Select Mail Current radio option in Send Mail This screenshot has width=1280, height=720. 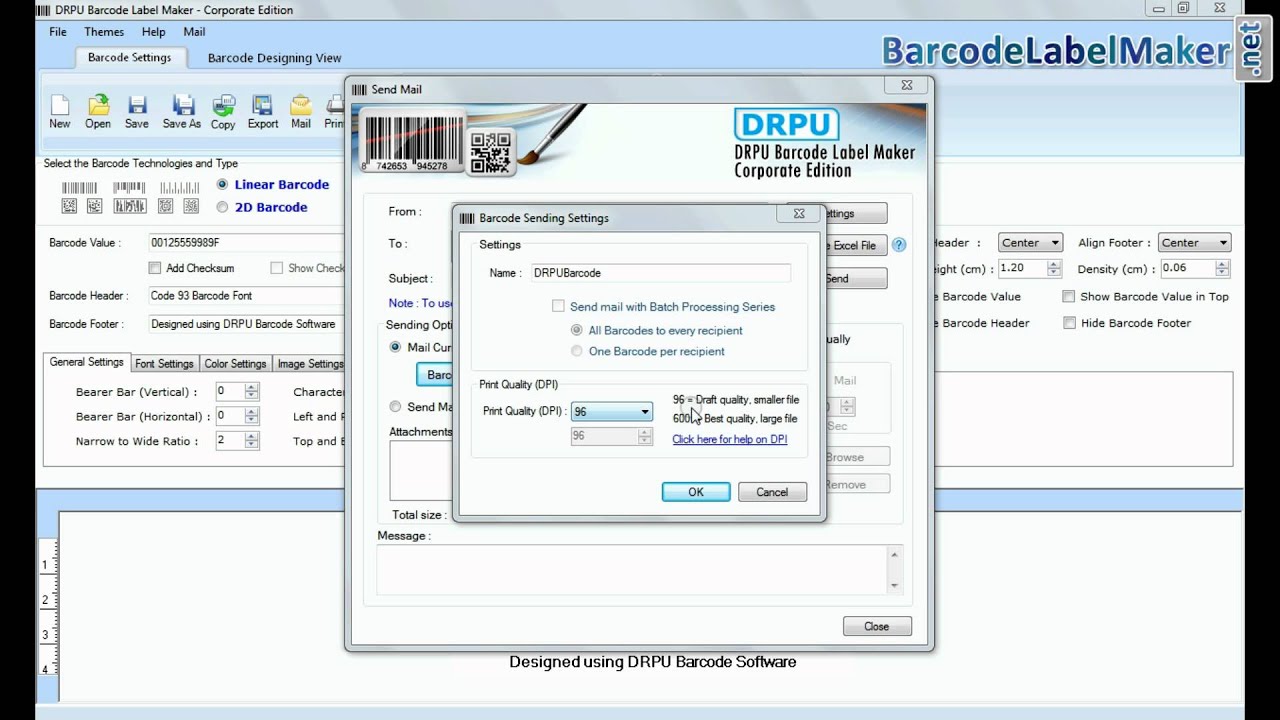point(396,347)
